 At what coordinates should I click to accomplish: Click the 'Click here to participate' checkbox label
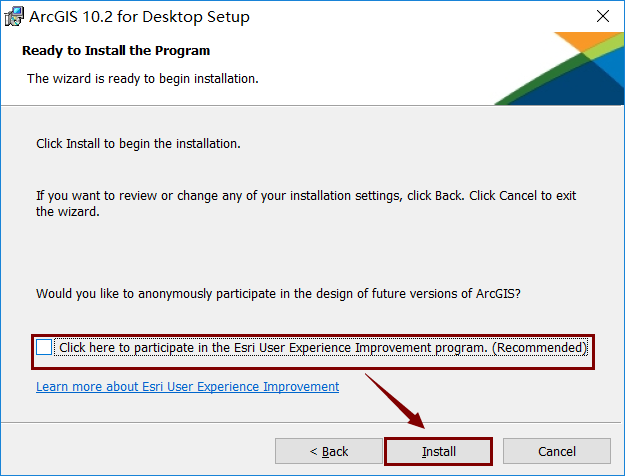point(270,348)
